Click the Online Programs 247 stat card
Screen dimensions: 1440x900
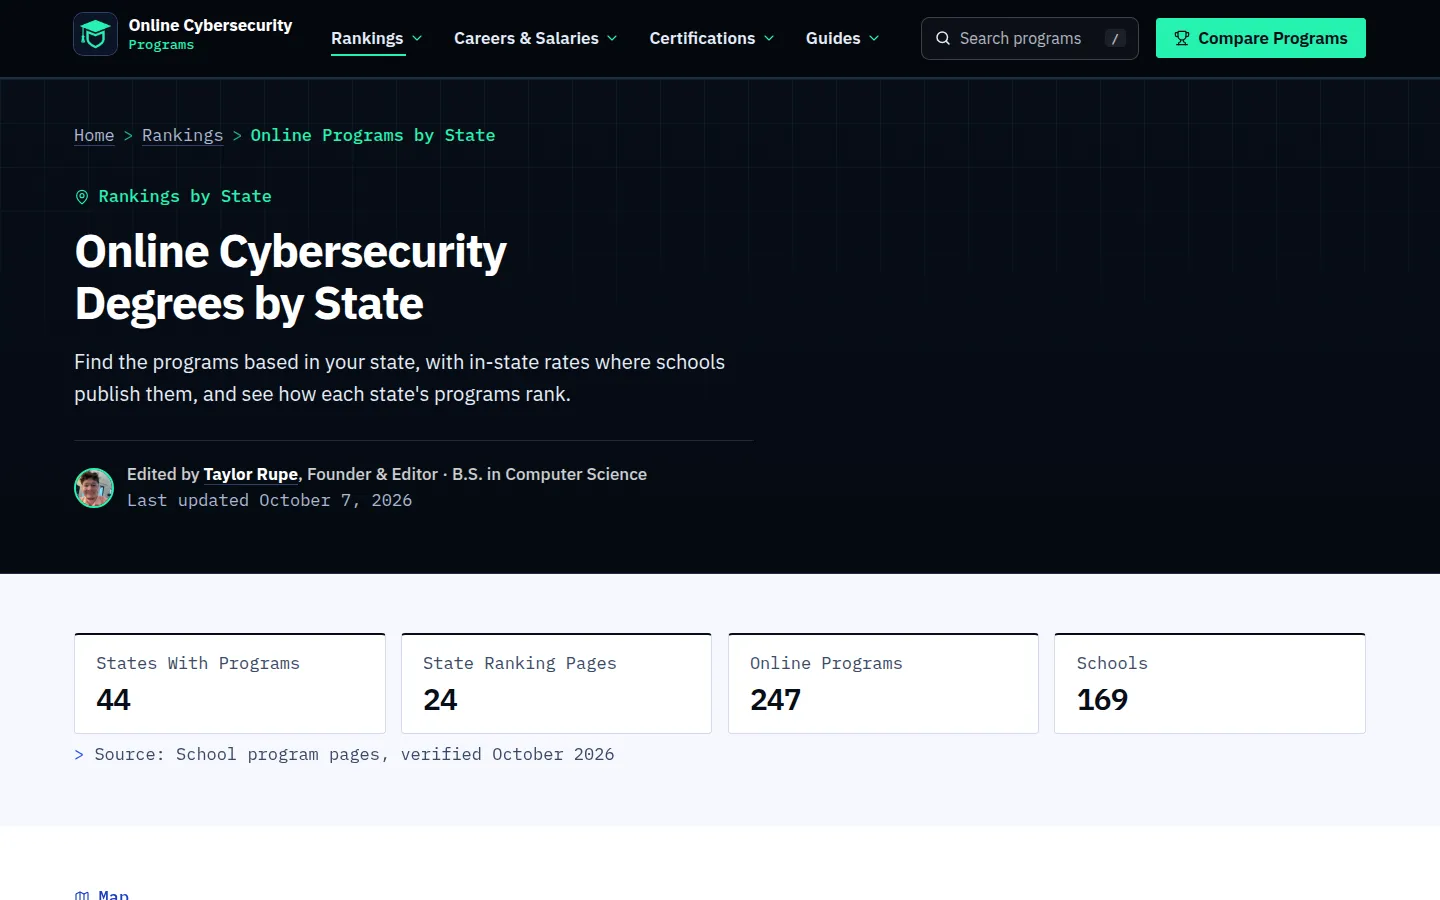click(883, 683)
